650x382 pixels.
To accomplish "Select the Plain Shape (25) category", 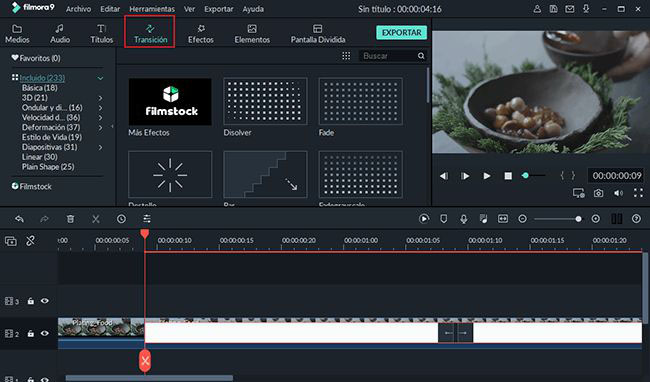I will (48, 167).
